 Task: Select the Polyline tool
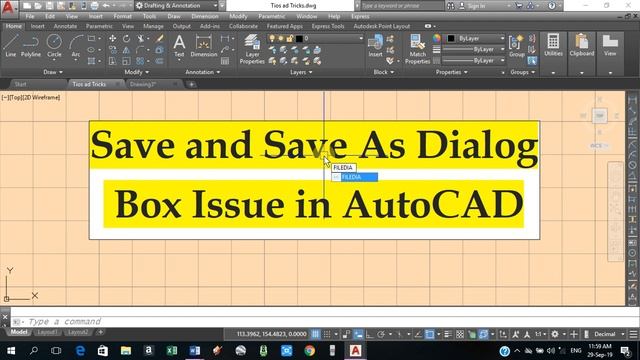[31, 46]
